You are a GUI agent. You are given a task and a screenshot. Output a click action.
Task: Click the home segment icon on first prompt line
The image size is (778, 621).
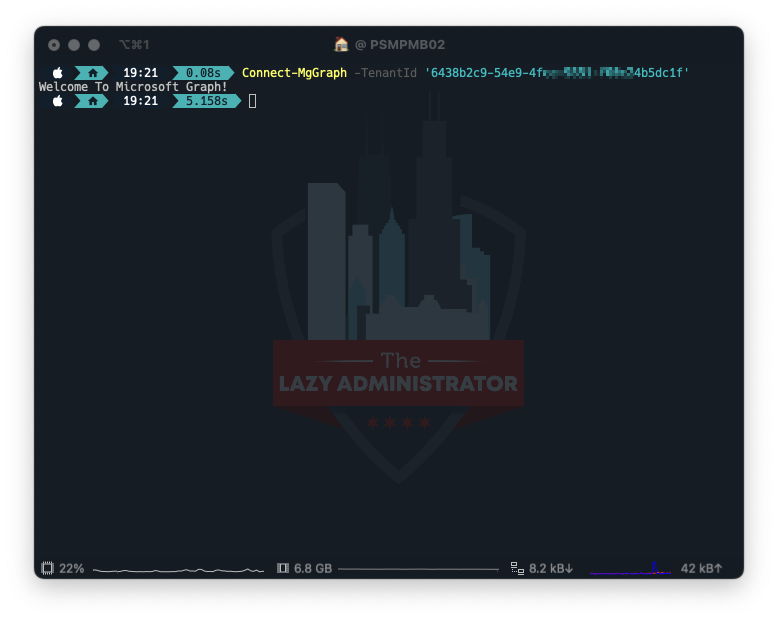click(92, 73)
